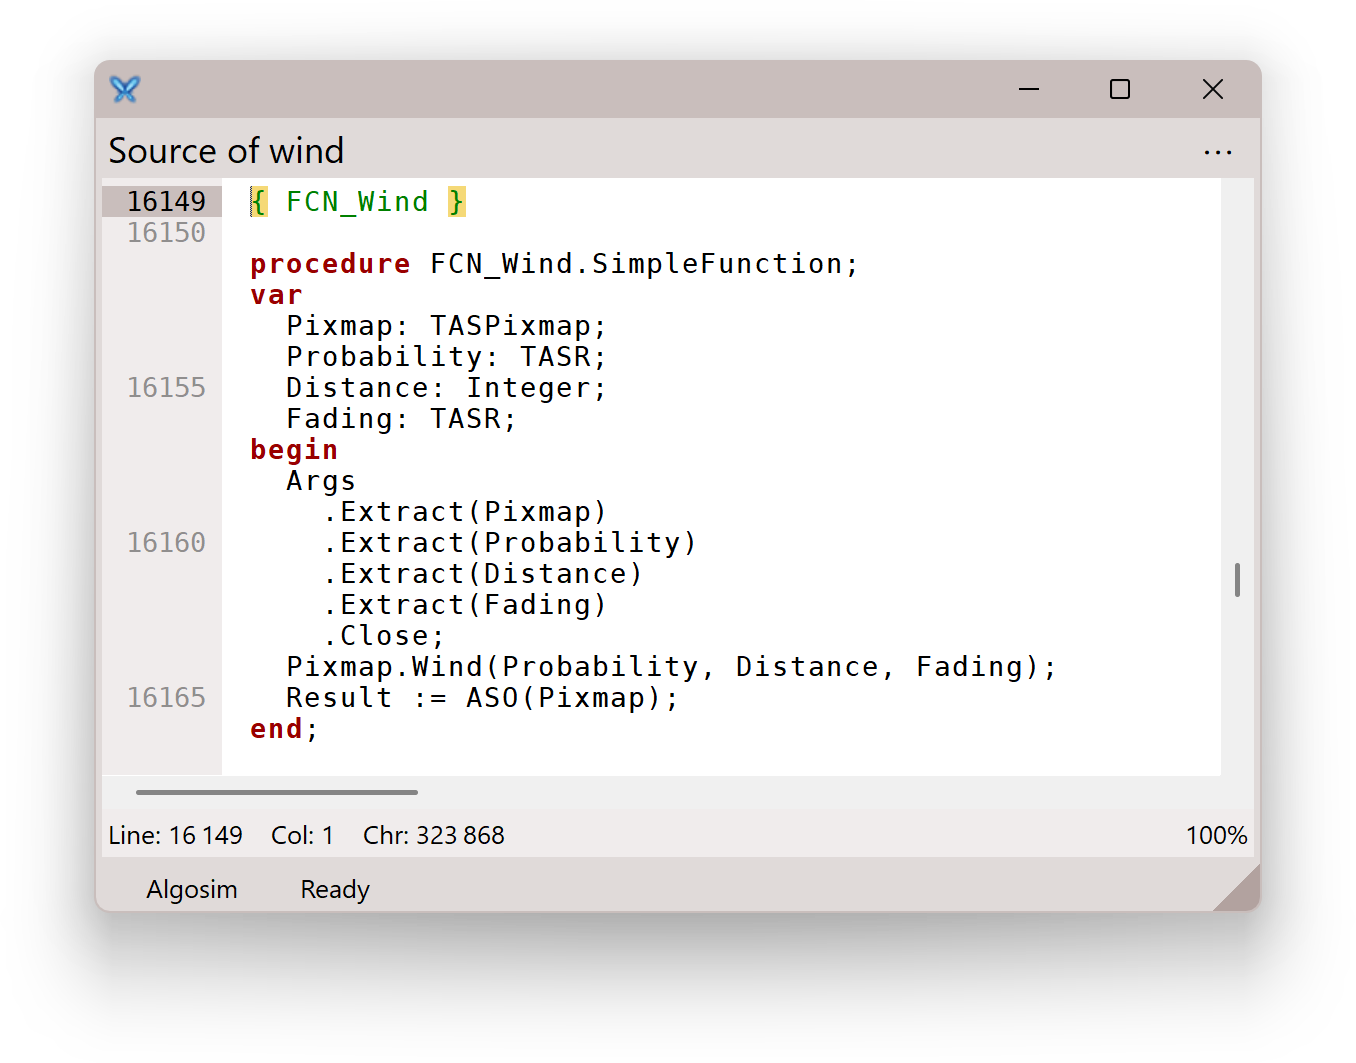The height and width of the screenshot is (1063, 1356).
Task: Click the 'Line: 16 149' status entry
Action: [175, 836]
